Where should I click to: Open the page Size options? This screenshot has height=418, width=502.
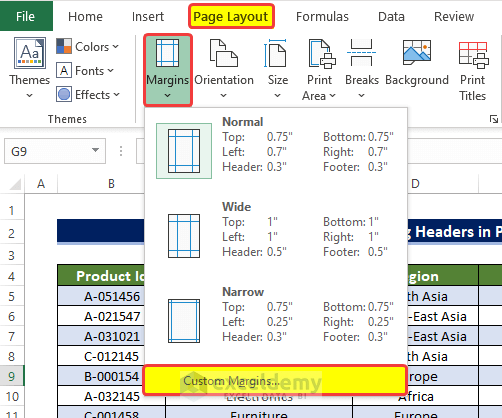pyautogui.click(x=278, y=70)
